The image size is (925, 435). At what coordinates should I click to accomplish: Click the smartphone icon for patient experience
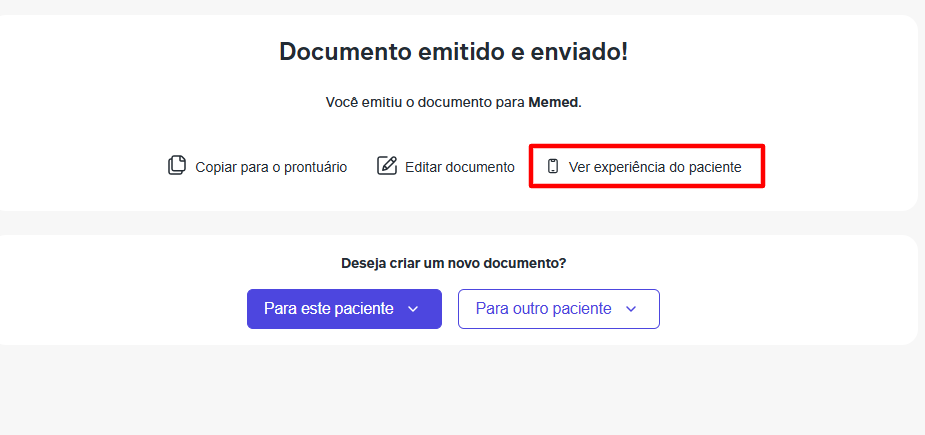pos(553,166)
